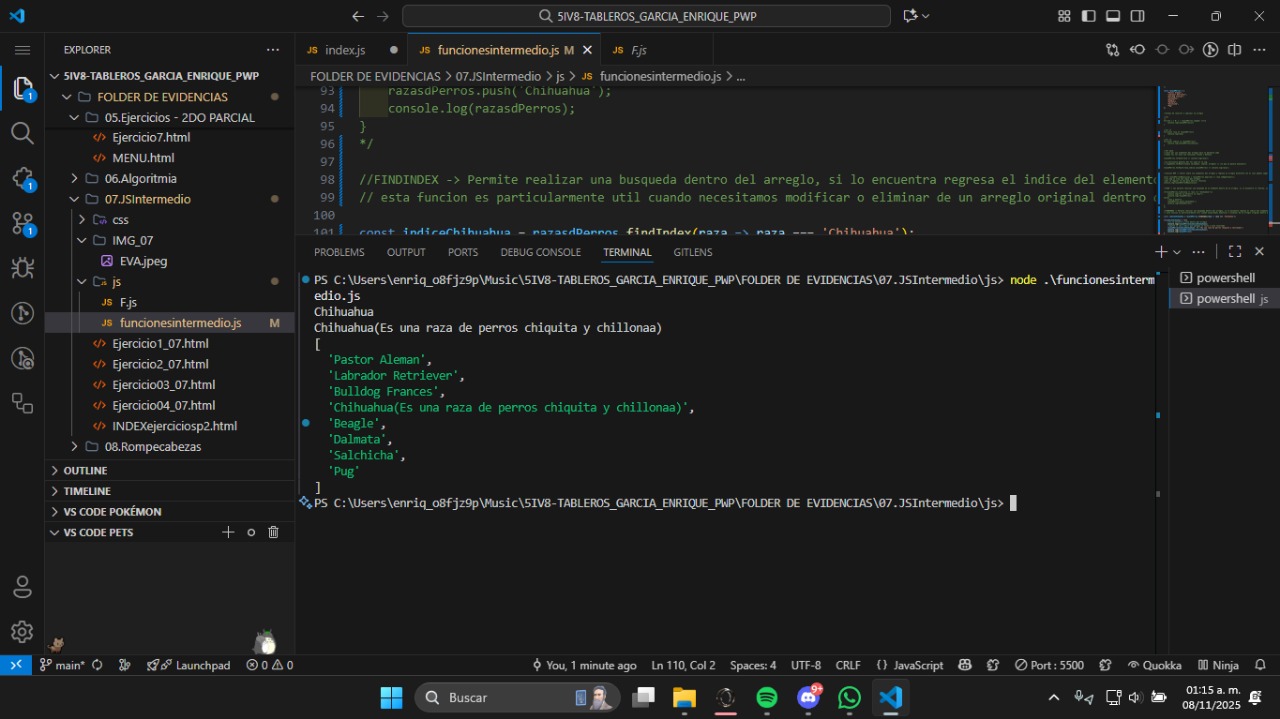Switch to the F.js editor tab
This screenshot has width=1280, height=719.
click(638, 49)
